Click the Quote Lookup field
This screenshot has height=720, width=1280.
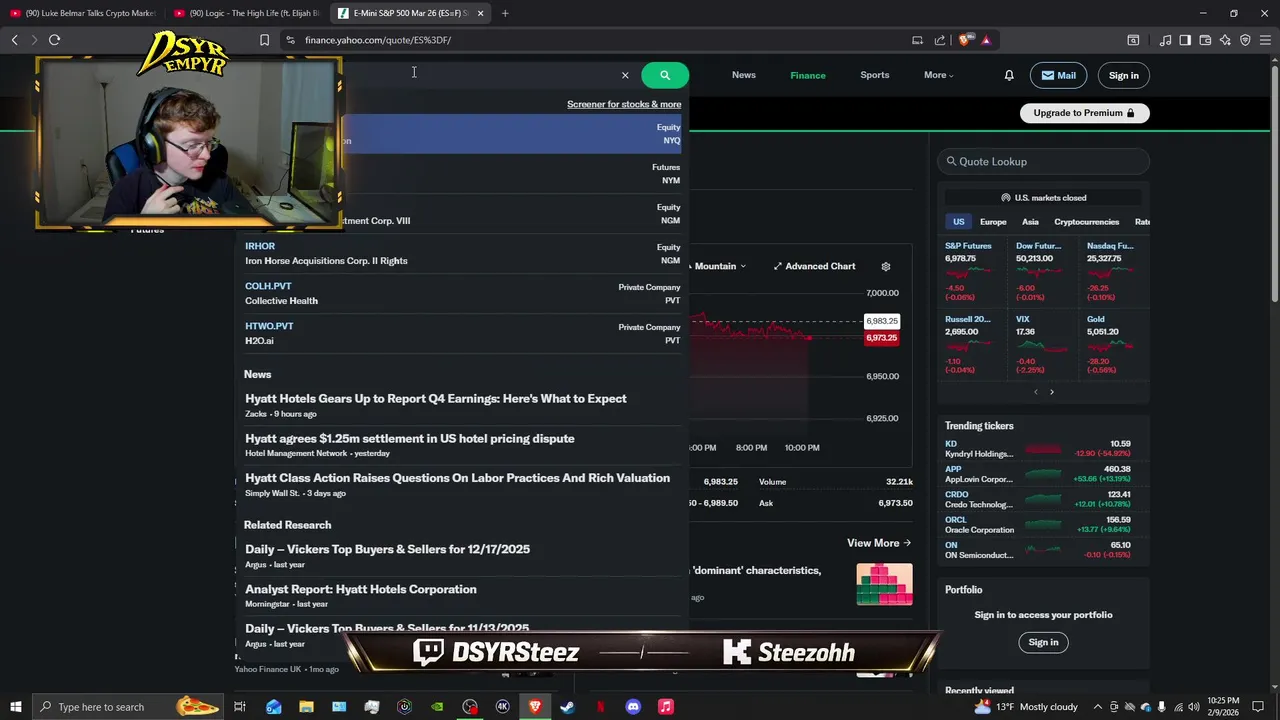pyautogui.click(x=1043, y=161)
